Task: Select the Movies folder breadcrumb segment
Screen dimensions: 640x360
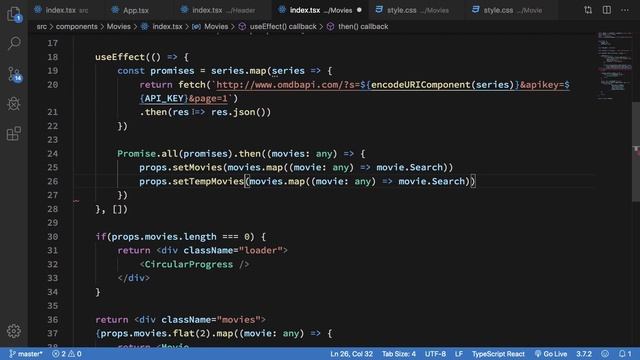Action: [x=118, y=27]
